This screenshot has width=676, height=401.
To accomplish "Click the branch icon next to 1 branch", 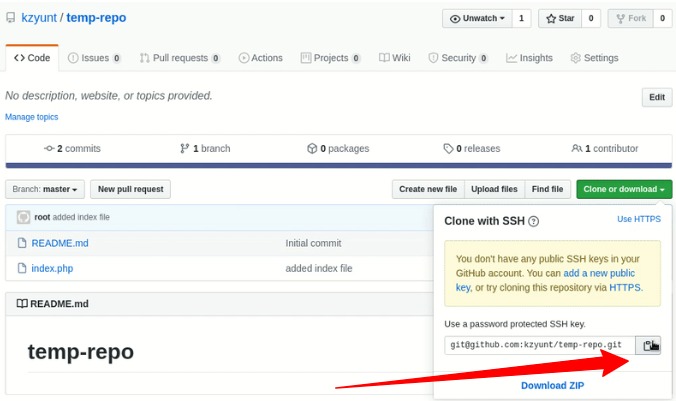I will pos(185,148).
